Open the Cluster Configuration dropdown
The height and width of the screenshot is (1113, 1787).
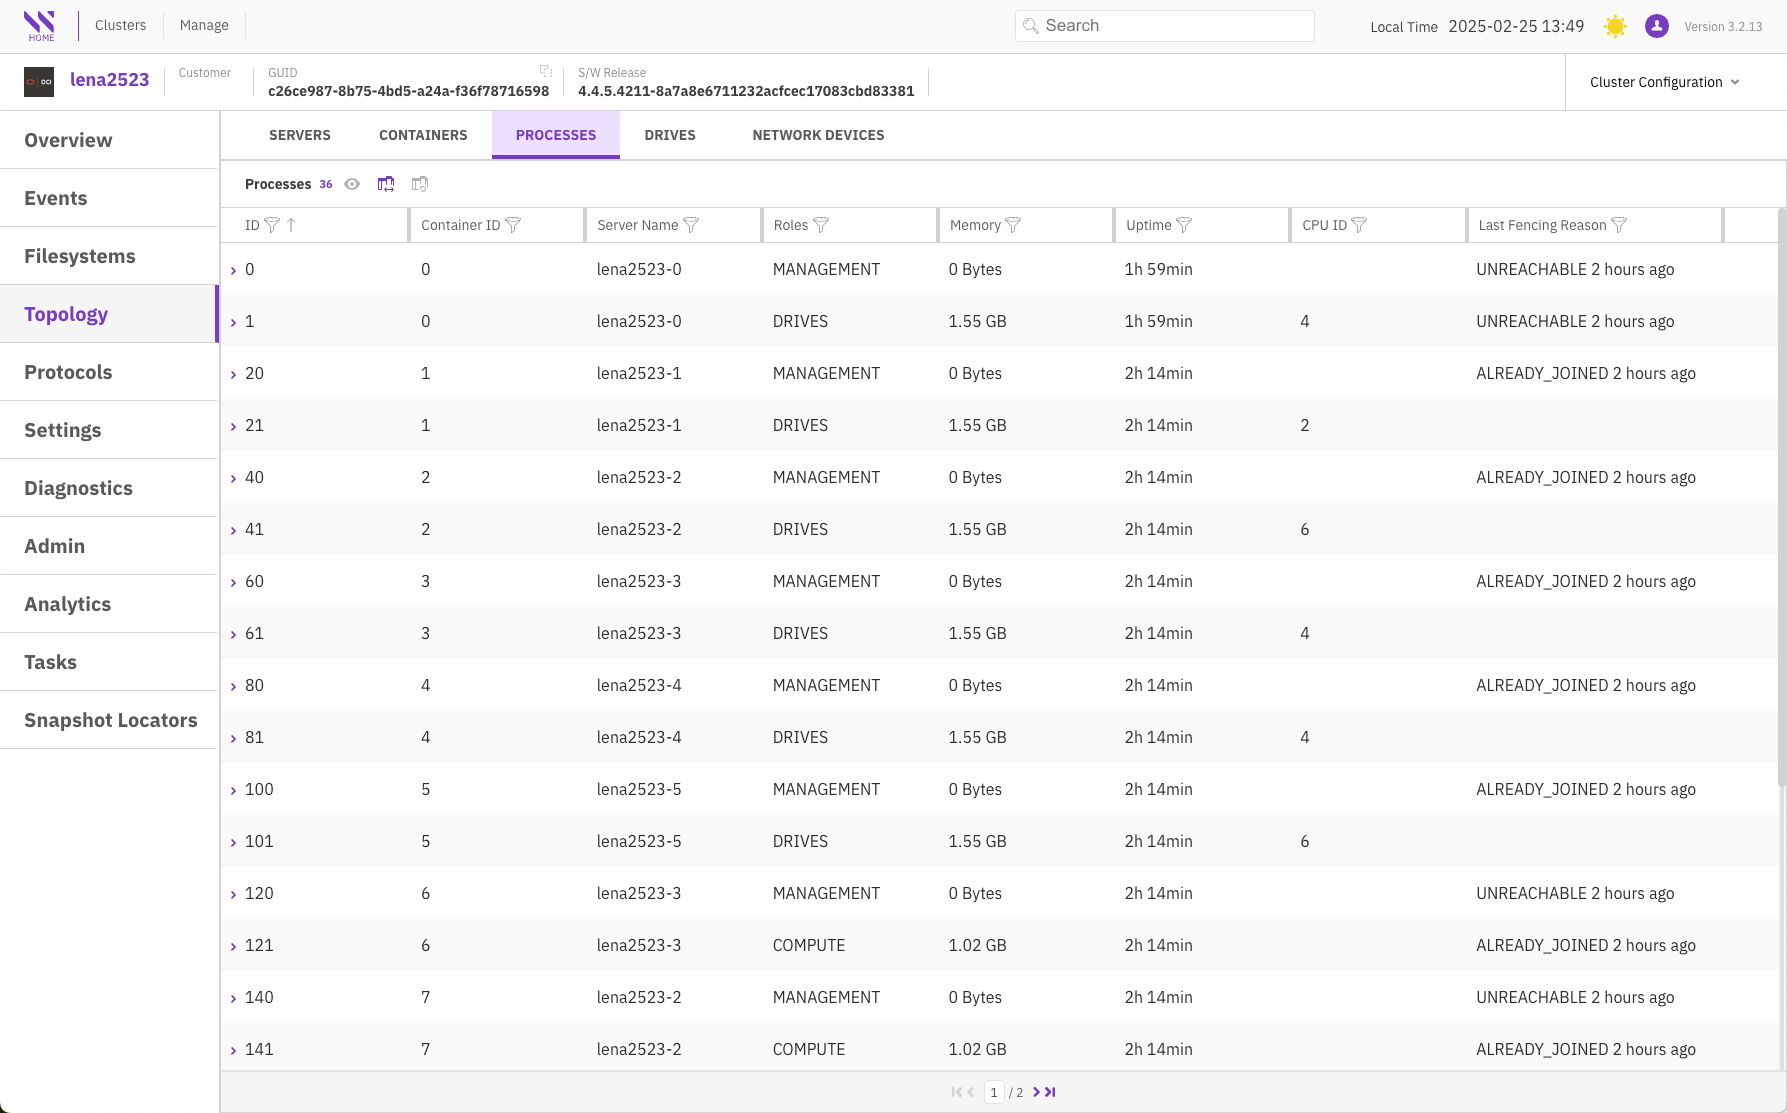(1664, 82)
